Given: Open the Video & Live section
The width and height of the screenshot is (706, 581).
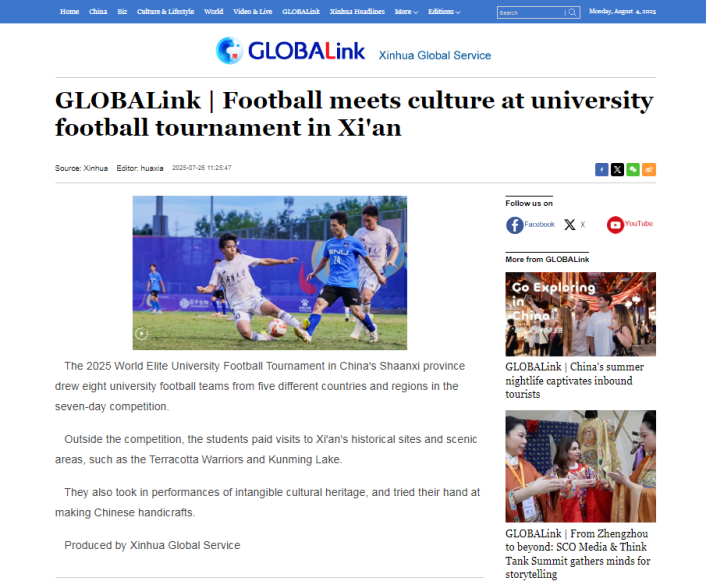Looking at the screenshot, I should [x=253, y=12].
